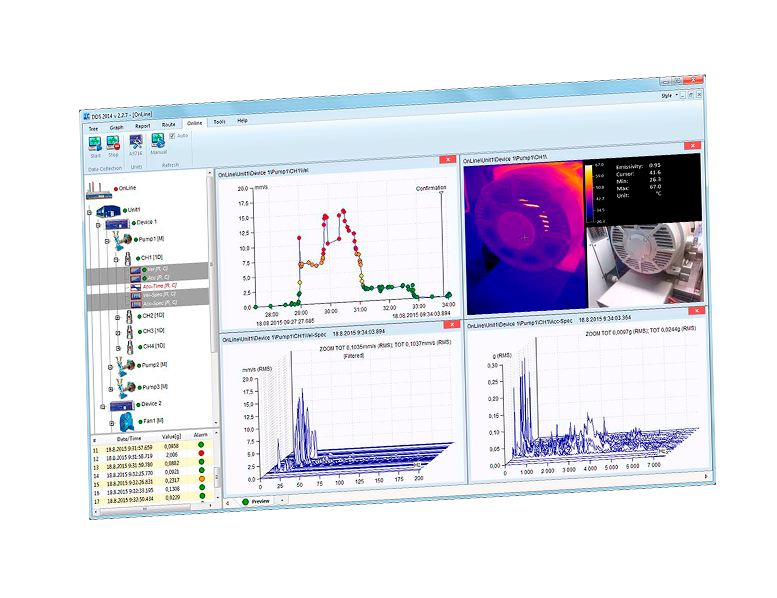Click the orange alarm dot in row 15
The width and height of the screenshot is (777, 598).
[202, 479]
